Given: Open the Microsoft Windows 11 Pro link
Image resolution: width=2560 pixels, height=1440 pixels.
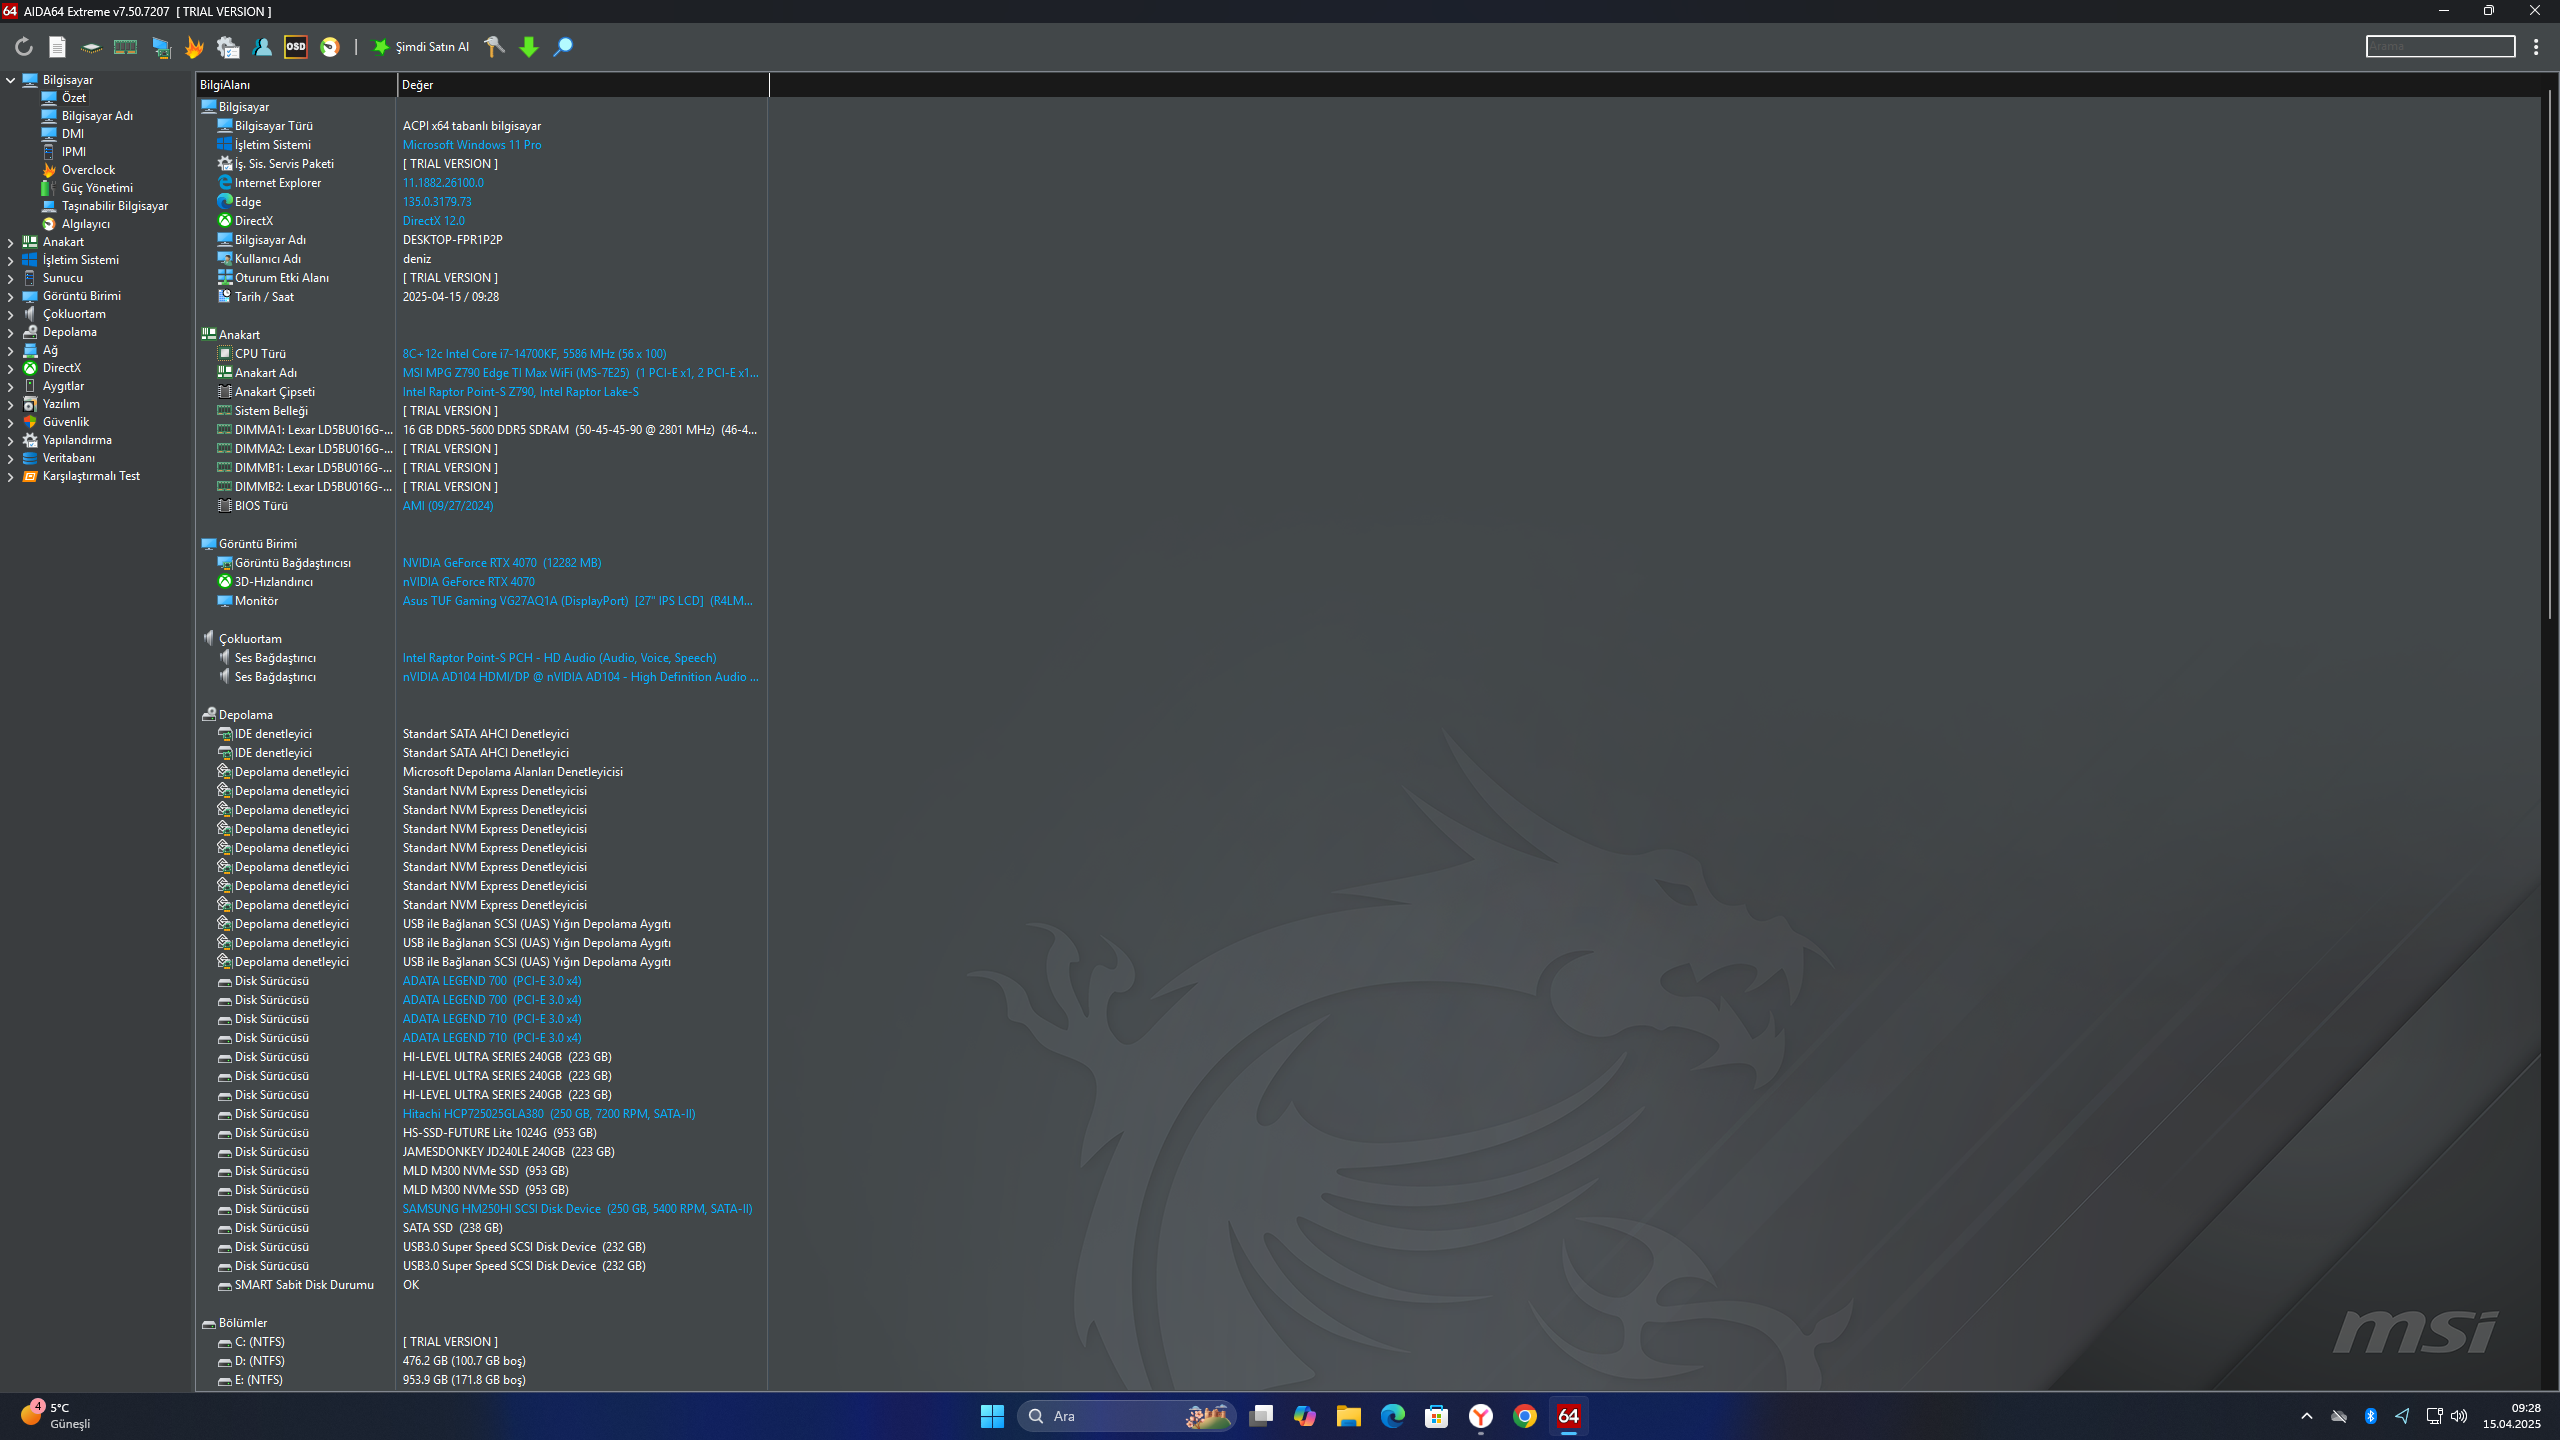Looking at the screenshot, I should [x=471, y=145].
